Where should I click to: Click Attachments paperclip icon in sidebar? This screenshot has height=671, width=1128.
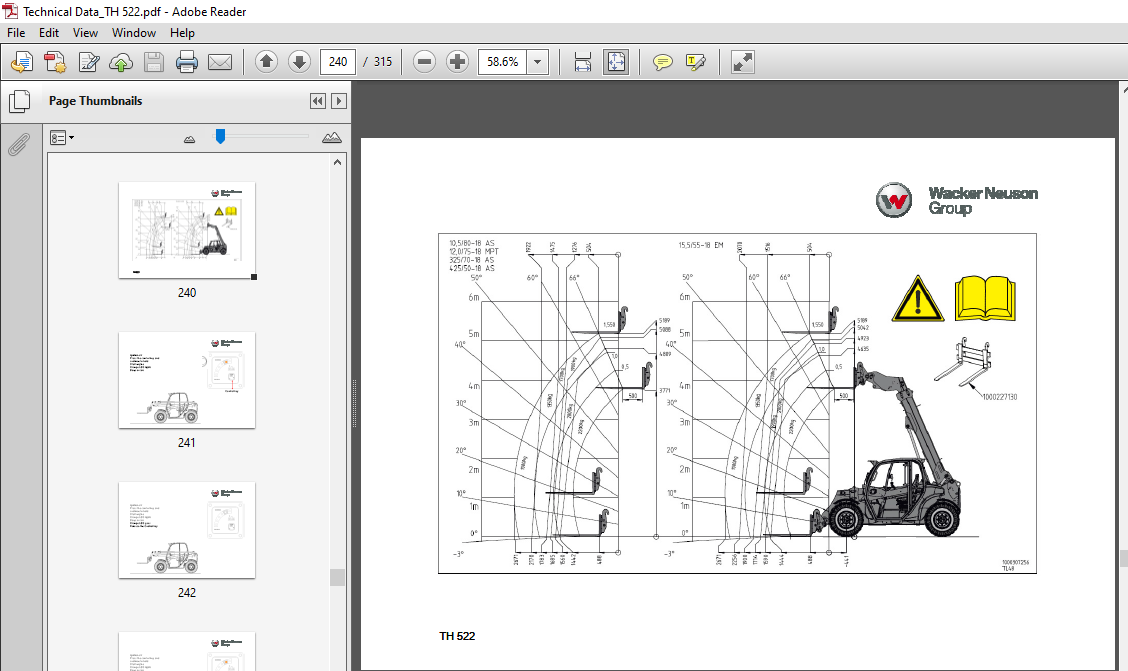pos(19,145)
